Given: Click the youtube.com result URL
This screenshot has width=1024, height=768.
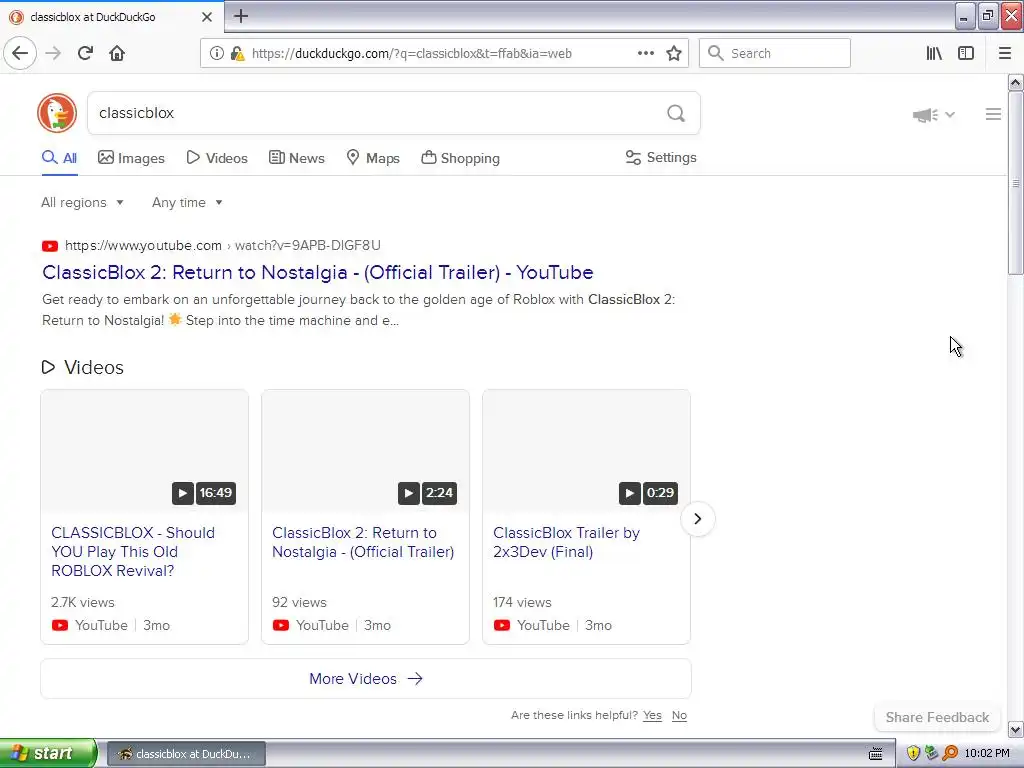Looking at the screenshot, I should point(223,246).
